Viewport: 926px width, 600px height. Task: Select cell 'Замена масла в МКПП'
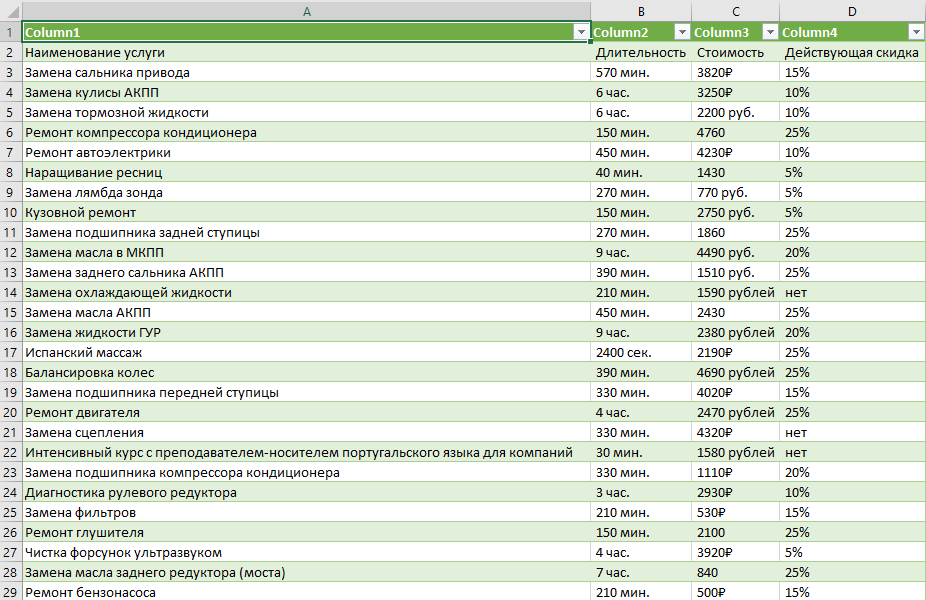(x=307, y=253)
